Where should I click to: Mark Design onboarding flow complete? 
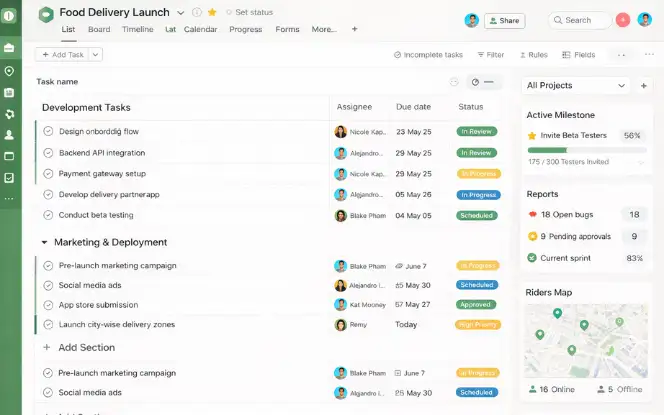(x=48, y=131)
